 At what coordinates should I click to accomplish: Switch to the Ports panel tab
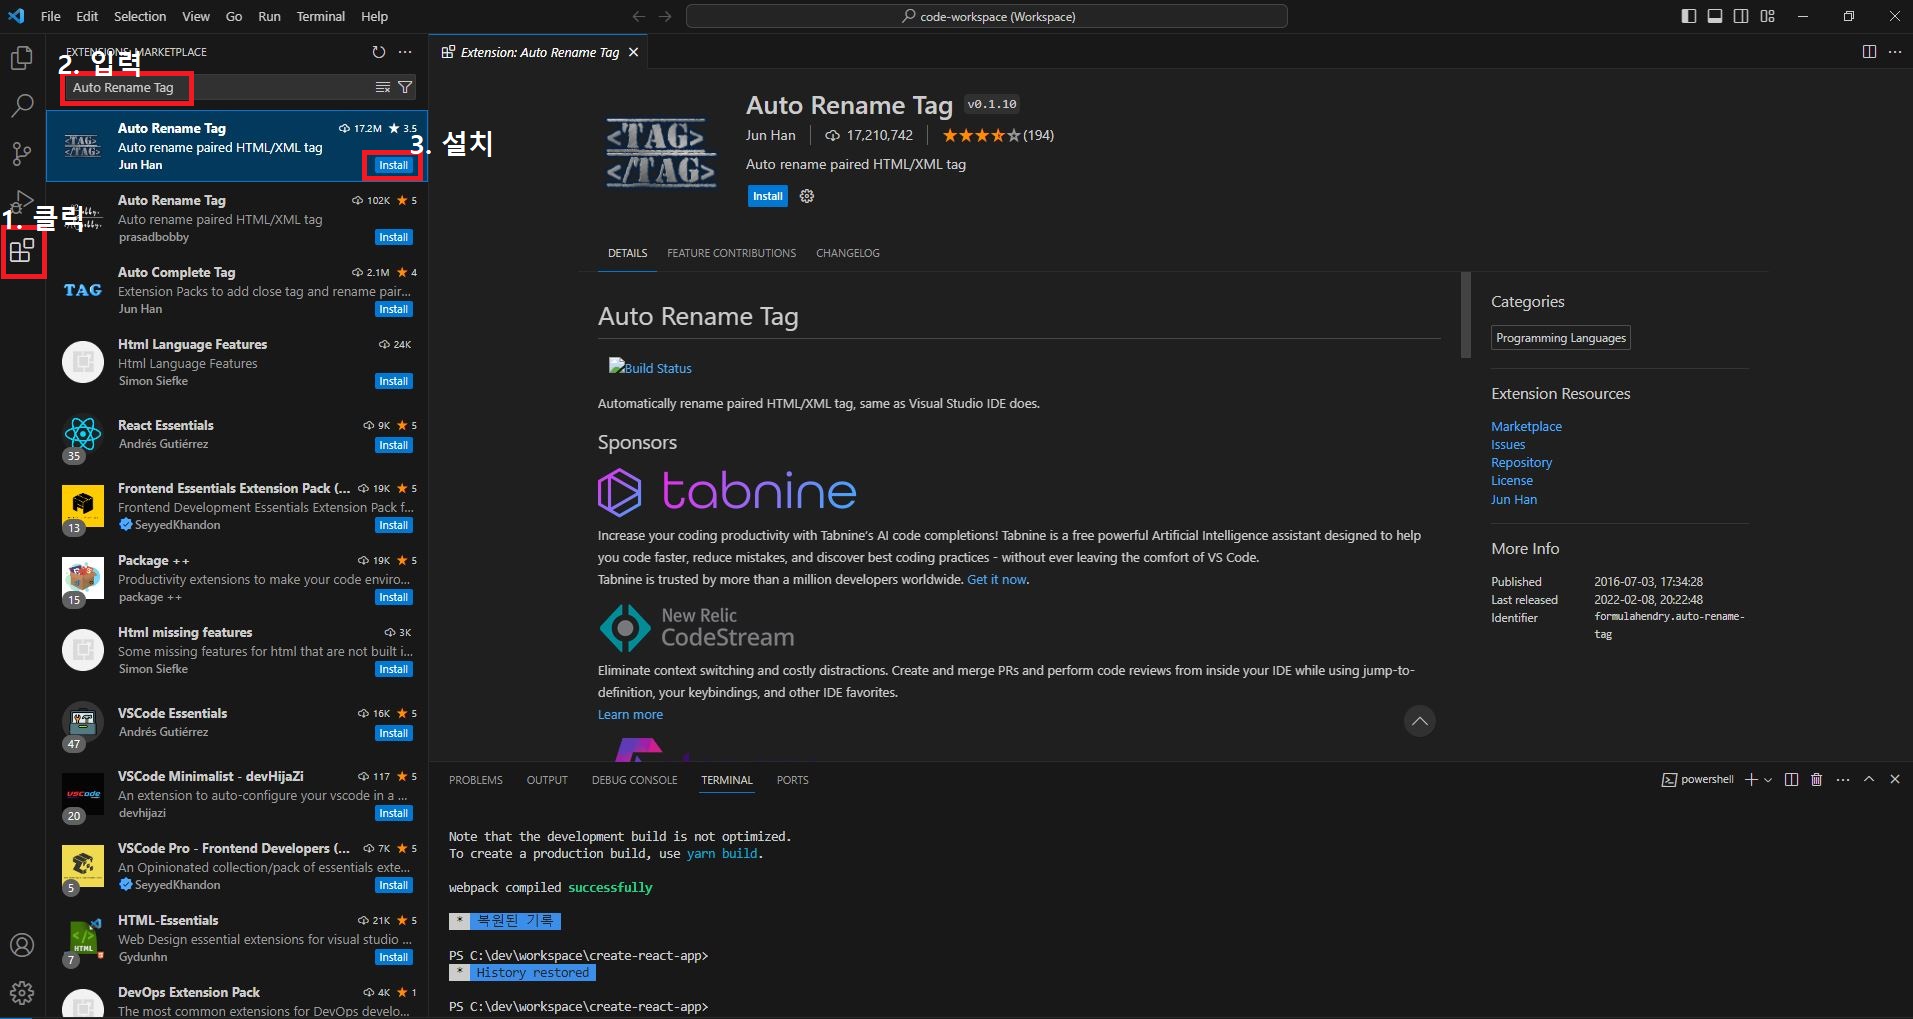pos(793,780)
